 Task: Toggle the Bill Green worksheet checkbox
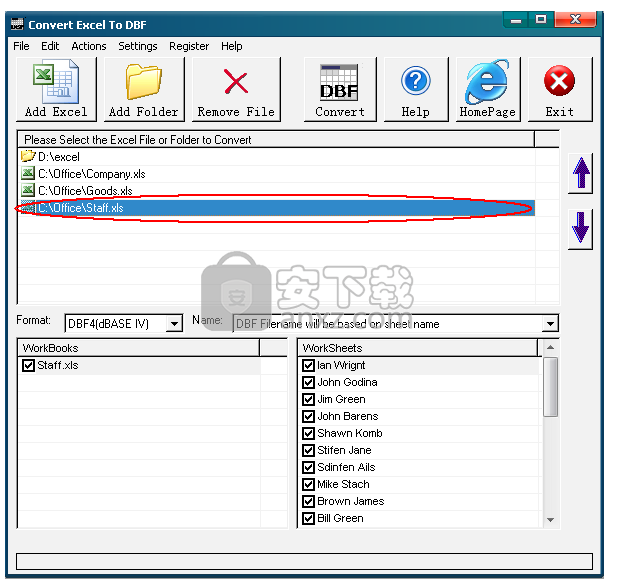308,518
